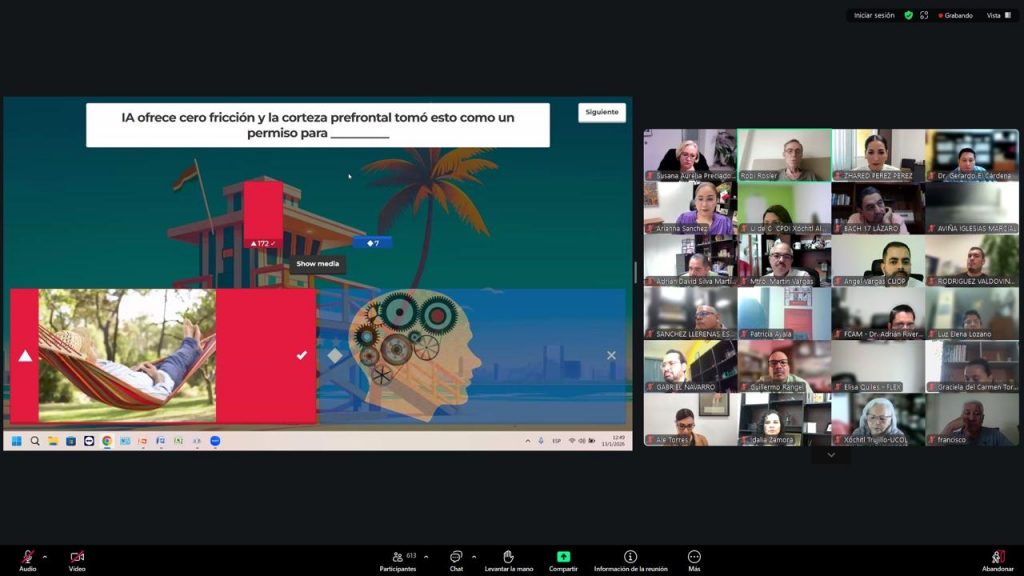Show more video tiles with down chevron
The height and width of the screenshot is (576, 1024).
(830, 455)
